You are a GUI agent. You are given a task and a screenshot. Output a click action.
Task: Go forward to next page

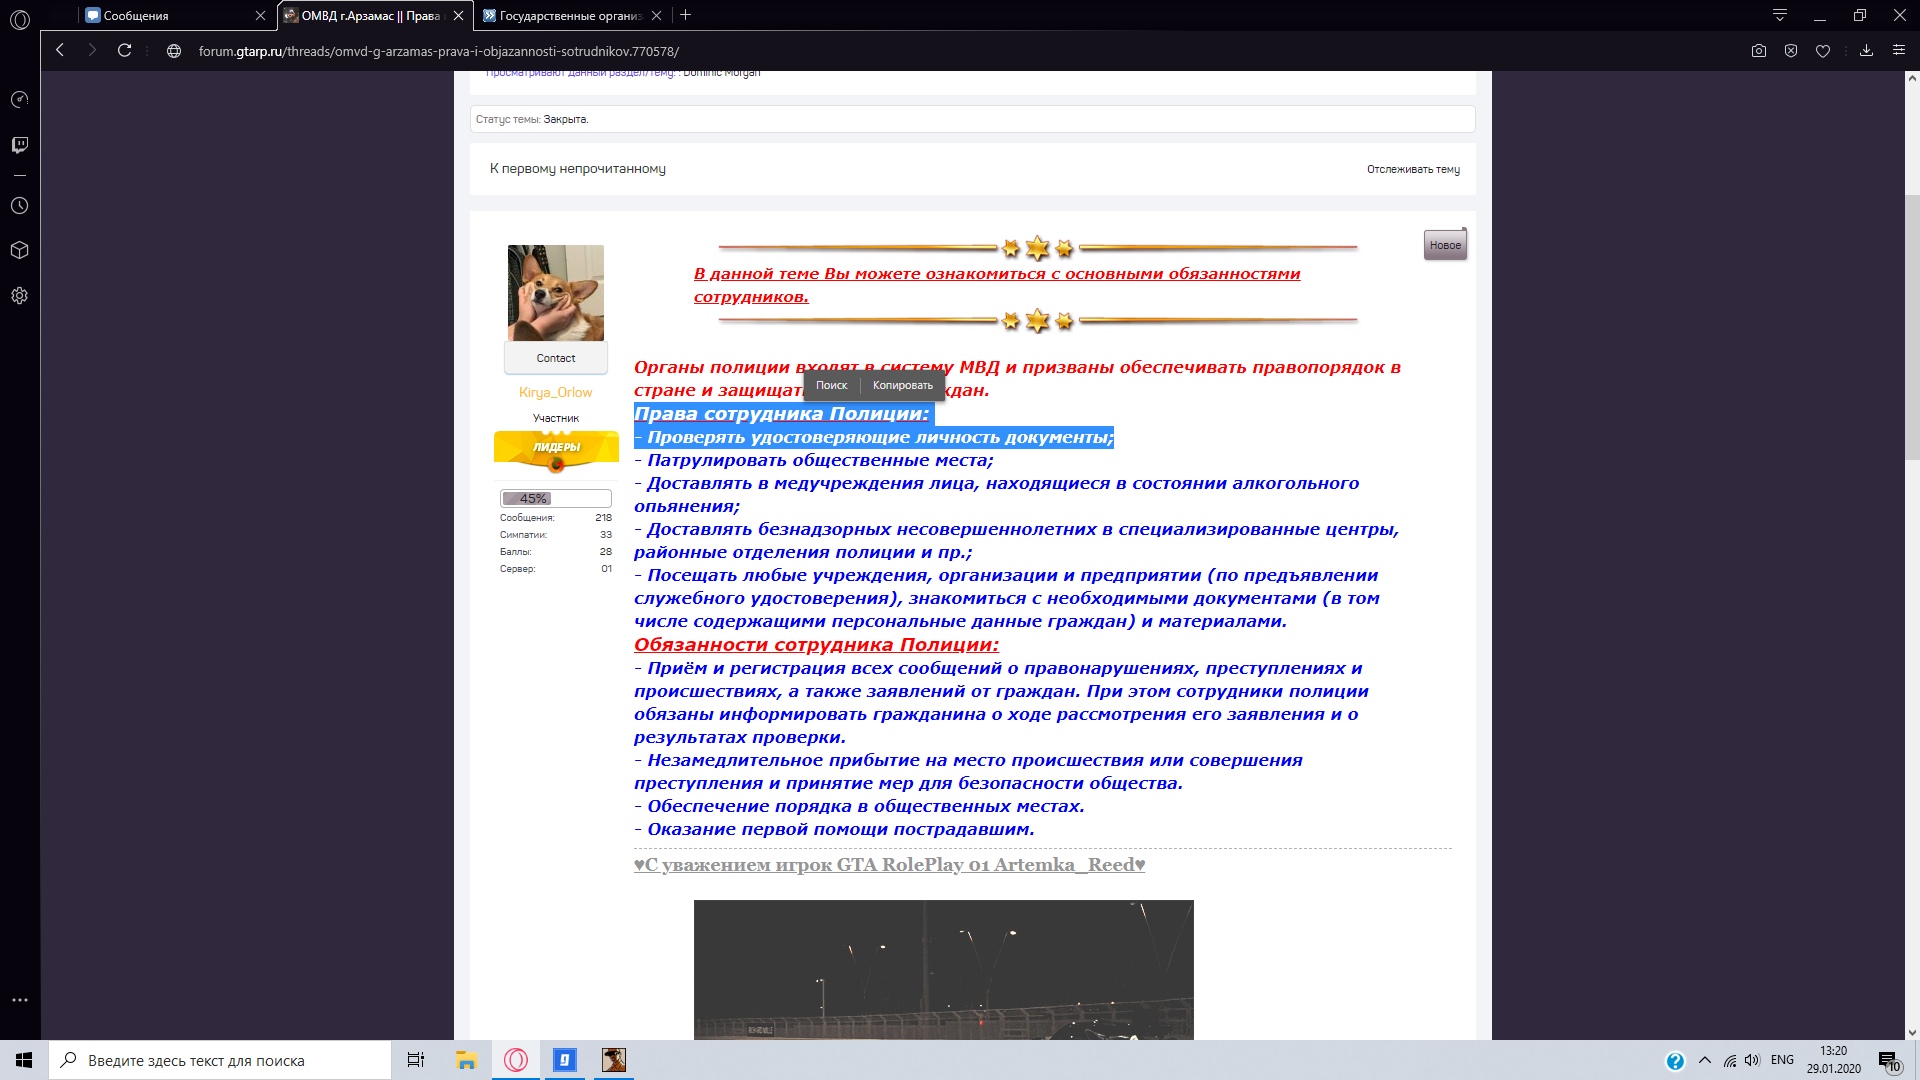(92, 50)
